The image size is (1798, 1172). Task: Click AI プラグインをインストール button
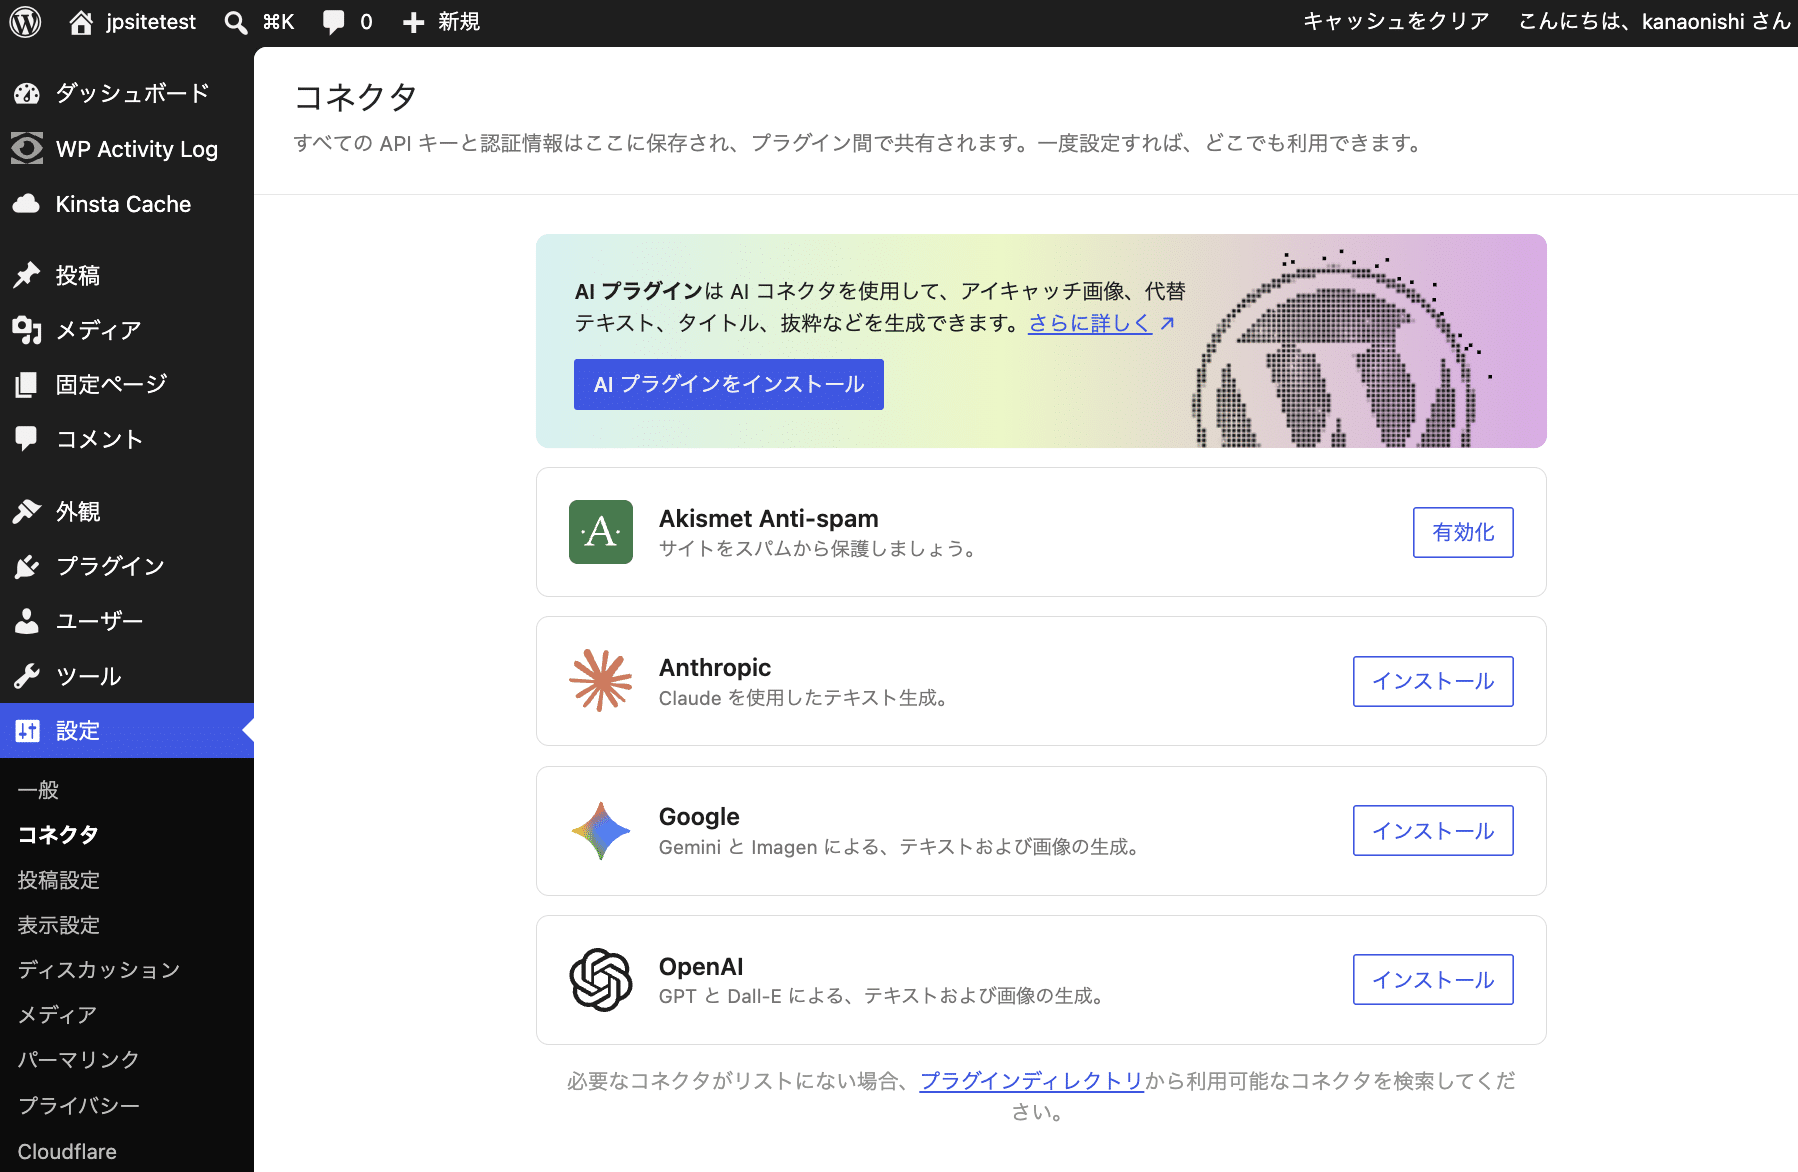click(729, 385)
